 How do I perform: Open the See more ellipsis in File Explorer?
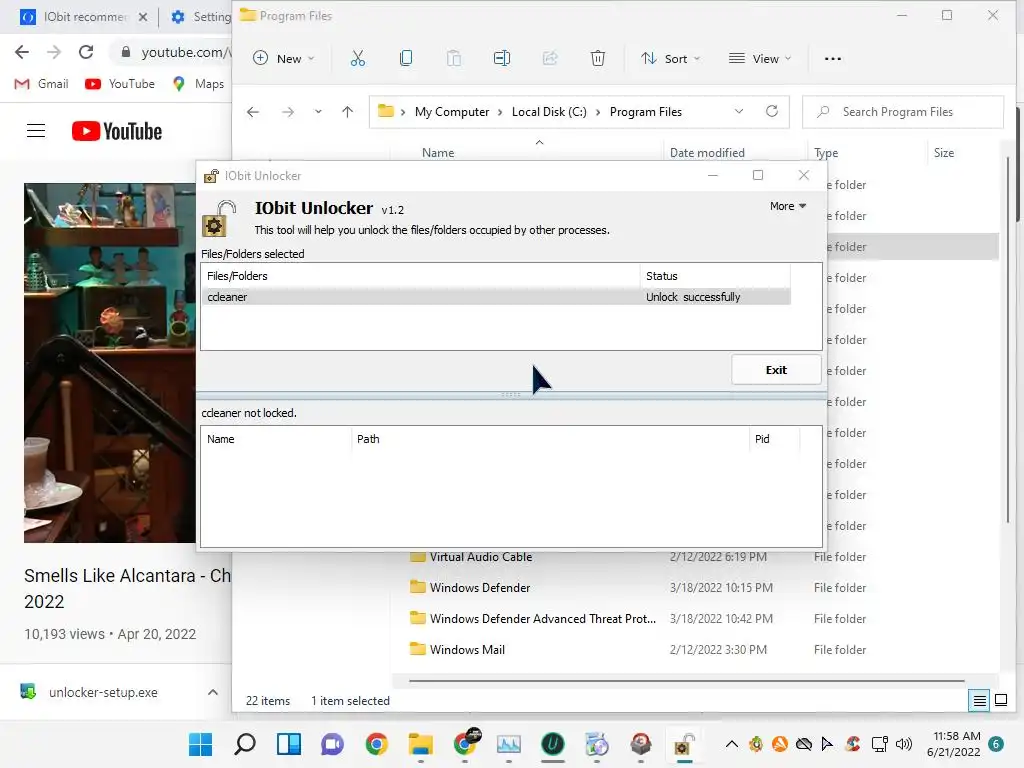(x=833, y=59)
